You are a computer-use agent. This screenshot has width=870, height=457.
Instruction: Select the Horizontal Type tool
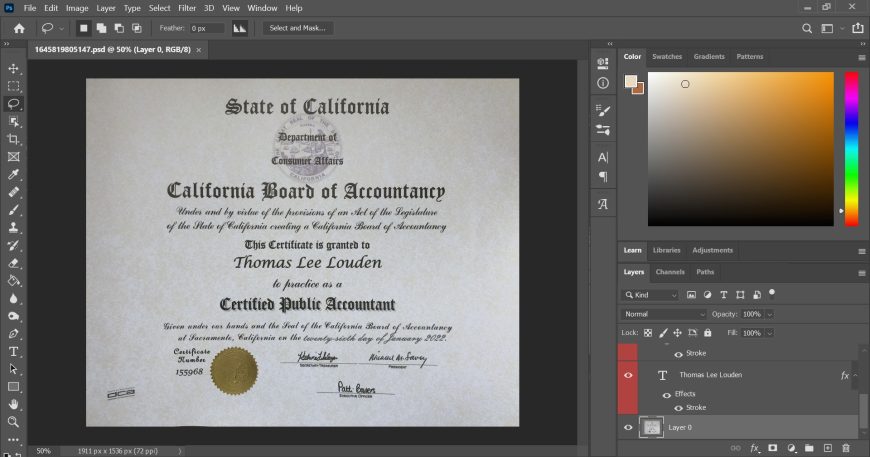coord(13,352)
